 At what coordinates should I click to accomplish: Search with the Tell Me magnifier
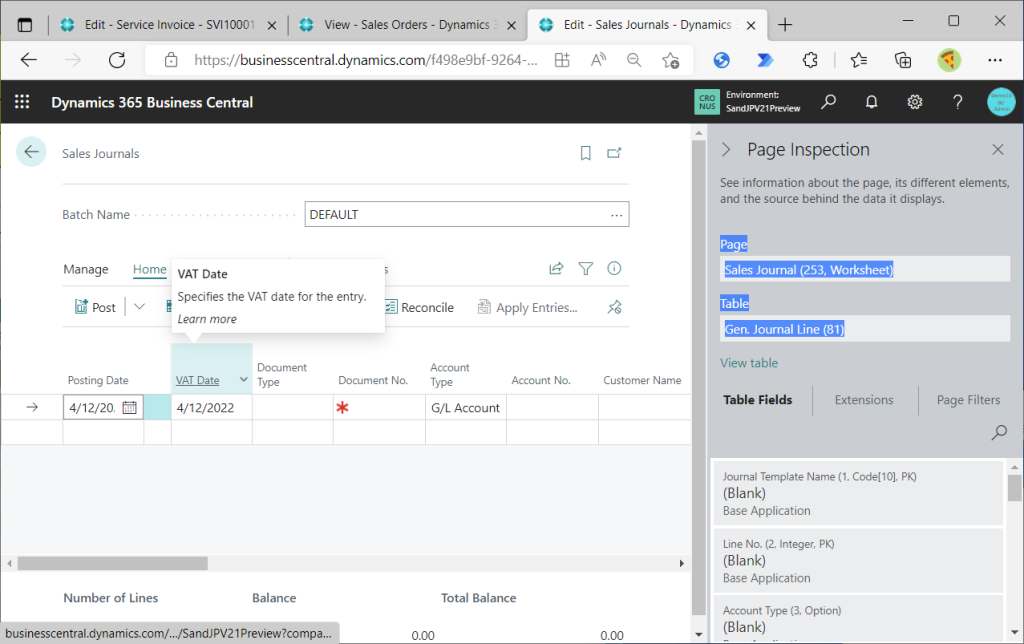pos(829,102)
